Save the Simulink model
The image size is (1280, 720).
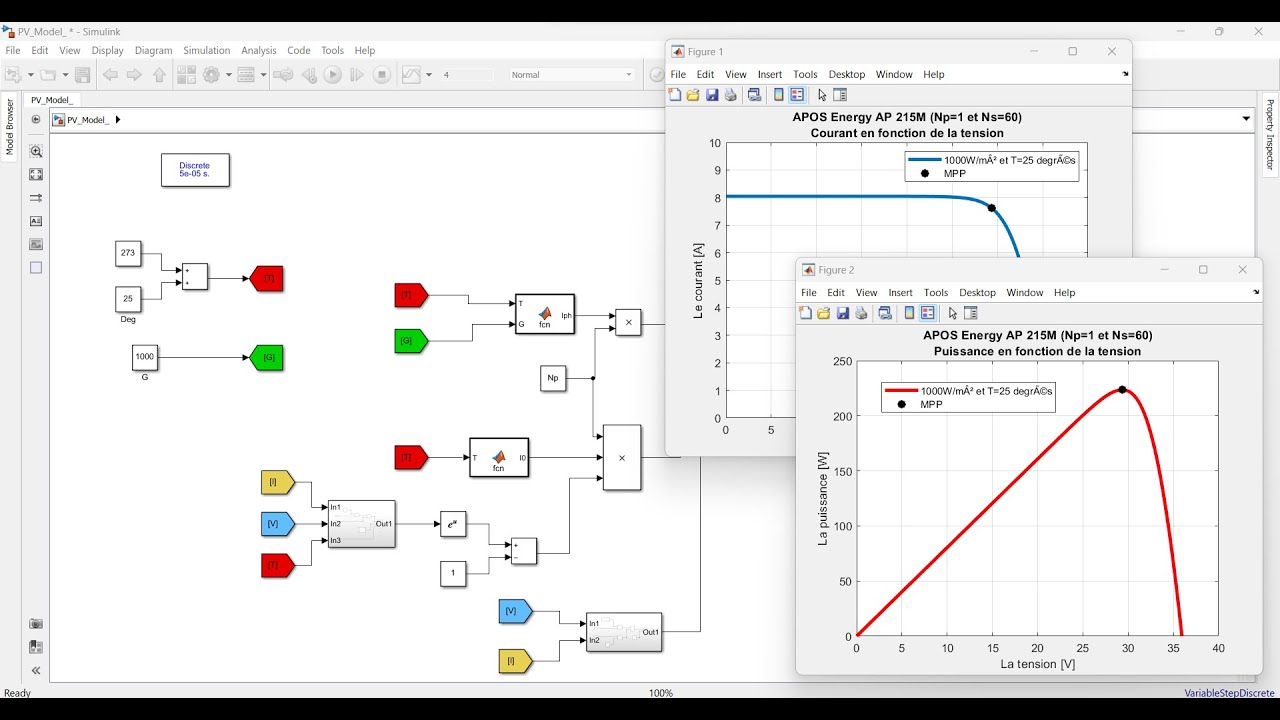point(82,74)
